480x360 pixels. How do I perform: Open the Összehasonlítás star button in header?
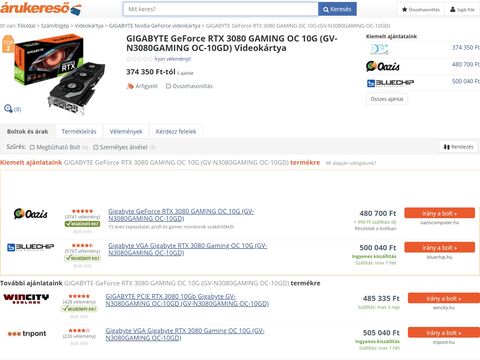[421, 10]
